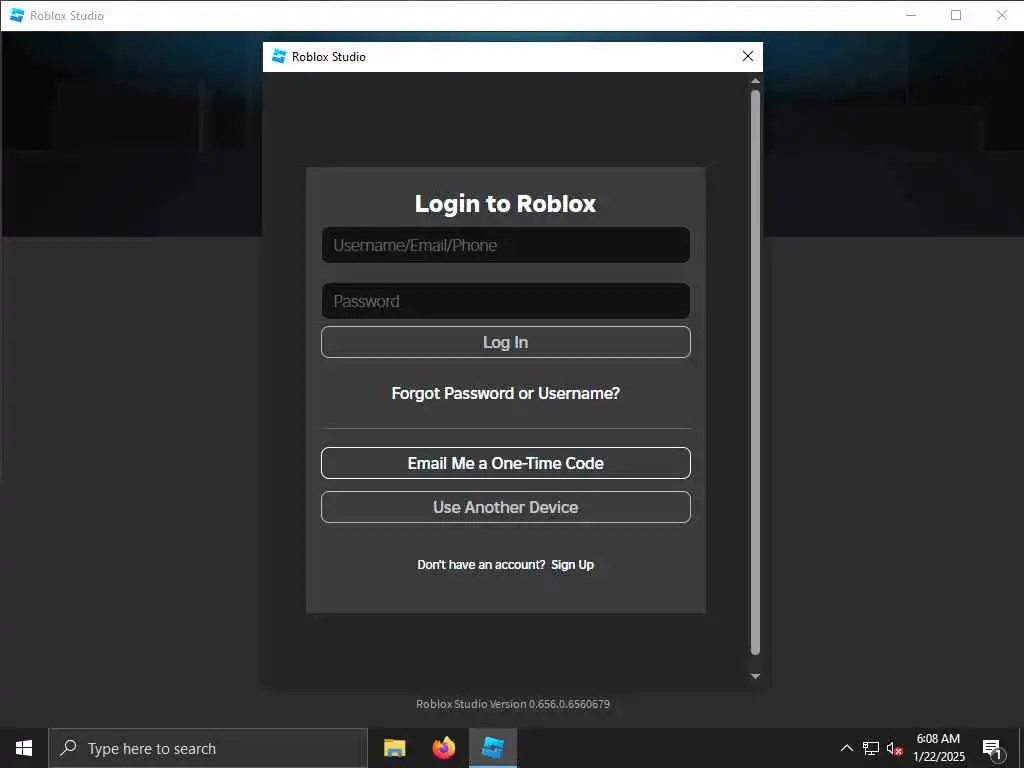Open the taskbar clock and date

[938, 748]
